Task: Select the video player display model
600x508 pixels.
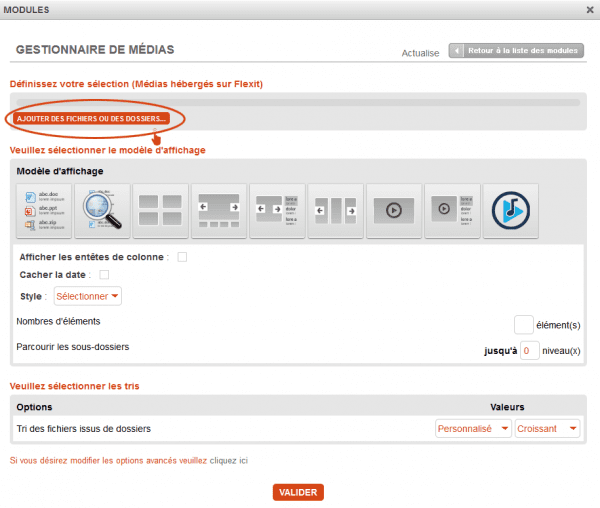Action: point(394,211)
